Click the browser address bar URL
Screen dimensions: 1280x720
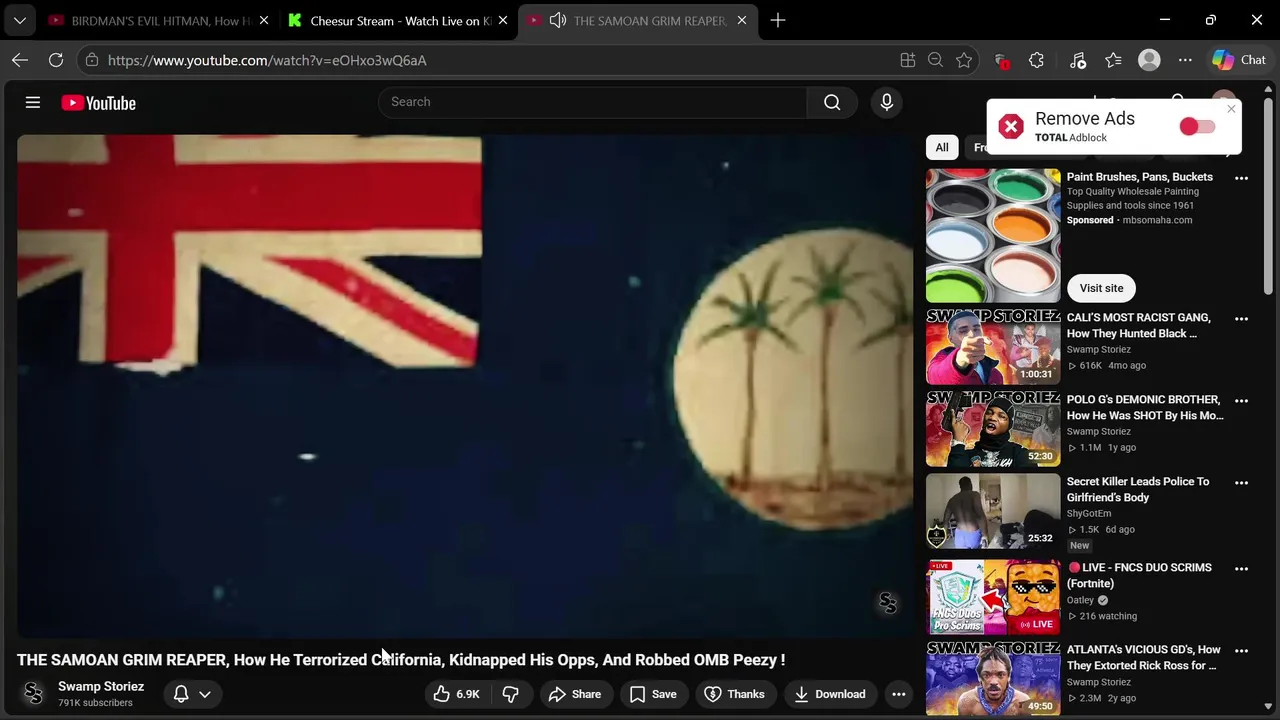[267, 60]
